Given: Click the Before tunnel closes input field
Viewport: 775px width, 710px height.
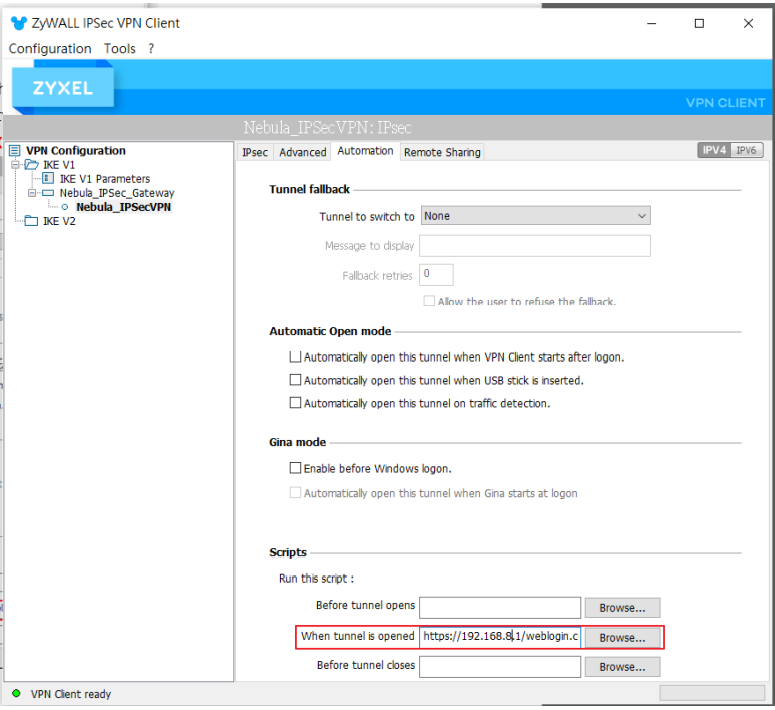Looking at the screenshot, I should coord(499,666).
